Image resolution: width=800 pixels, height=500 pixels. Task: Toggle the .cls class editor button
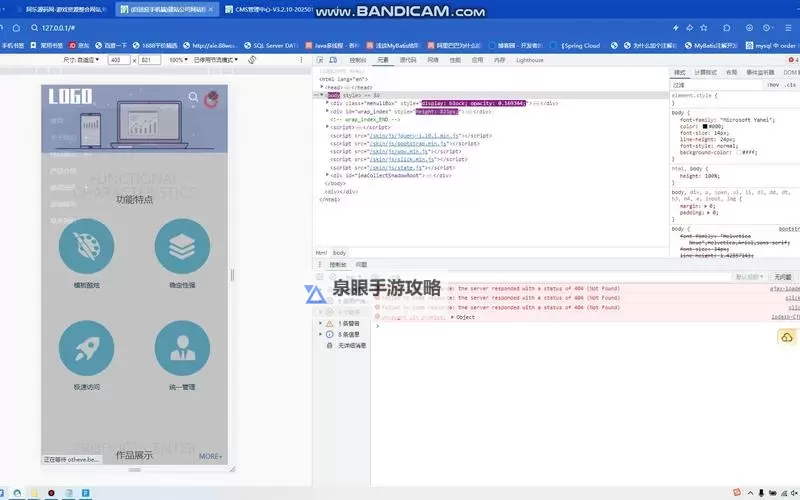(x=790, y=85)
